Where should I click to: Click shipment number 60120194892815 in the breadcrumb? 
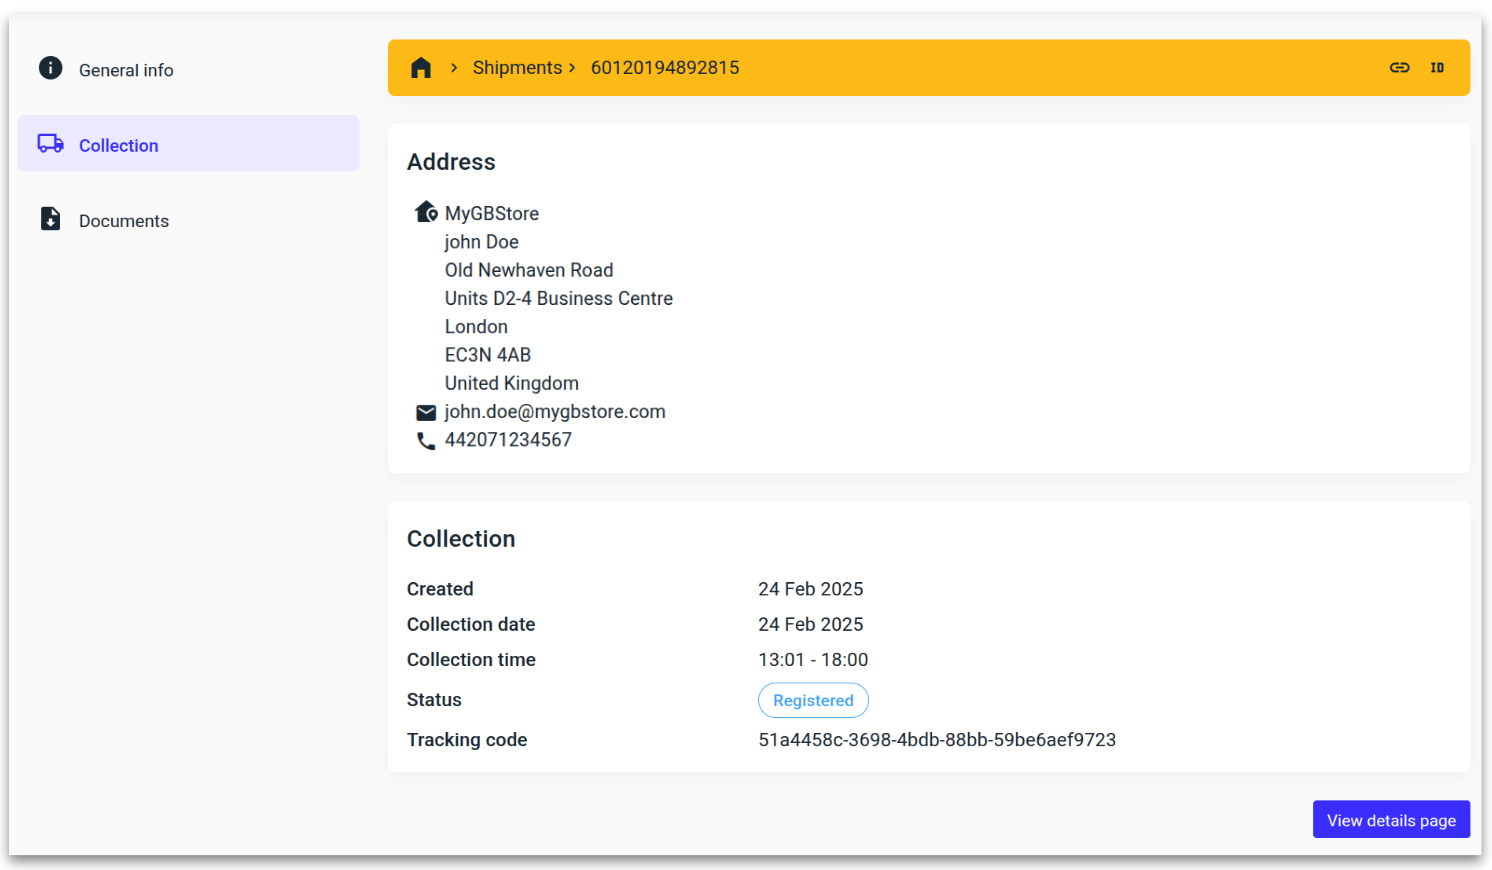[664, 67]
